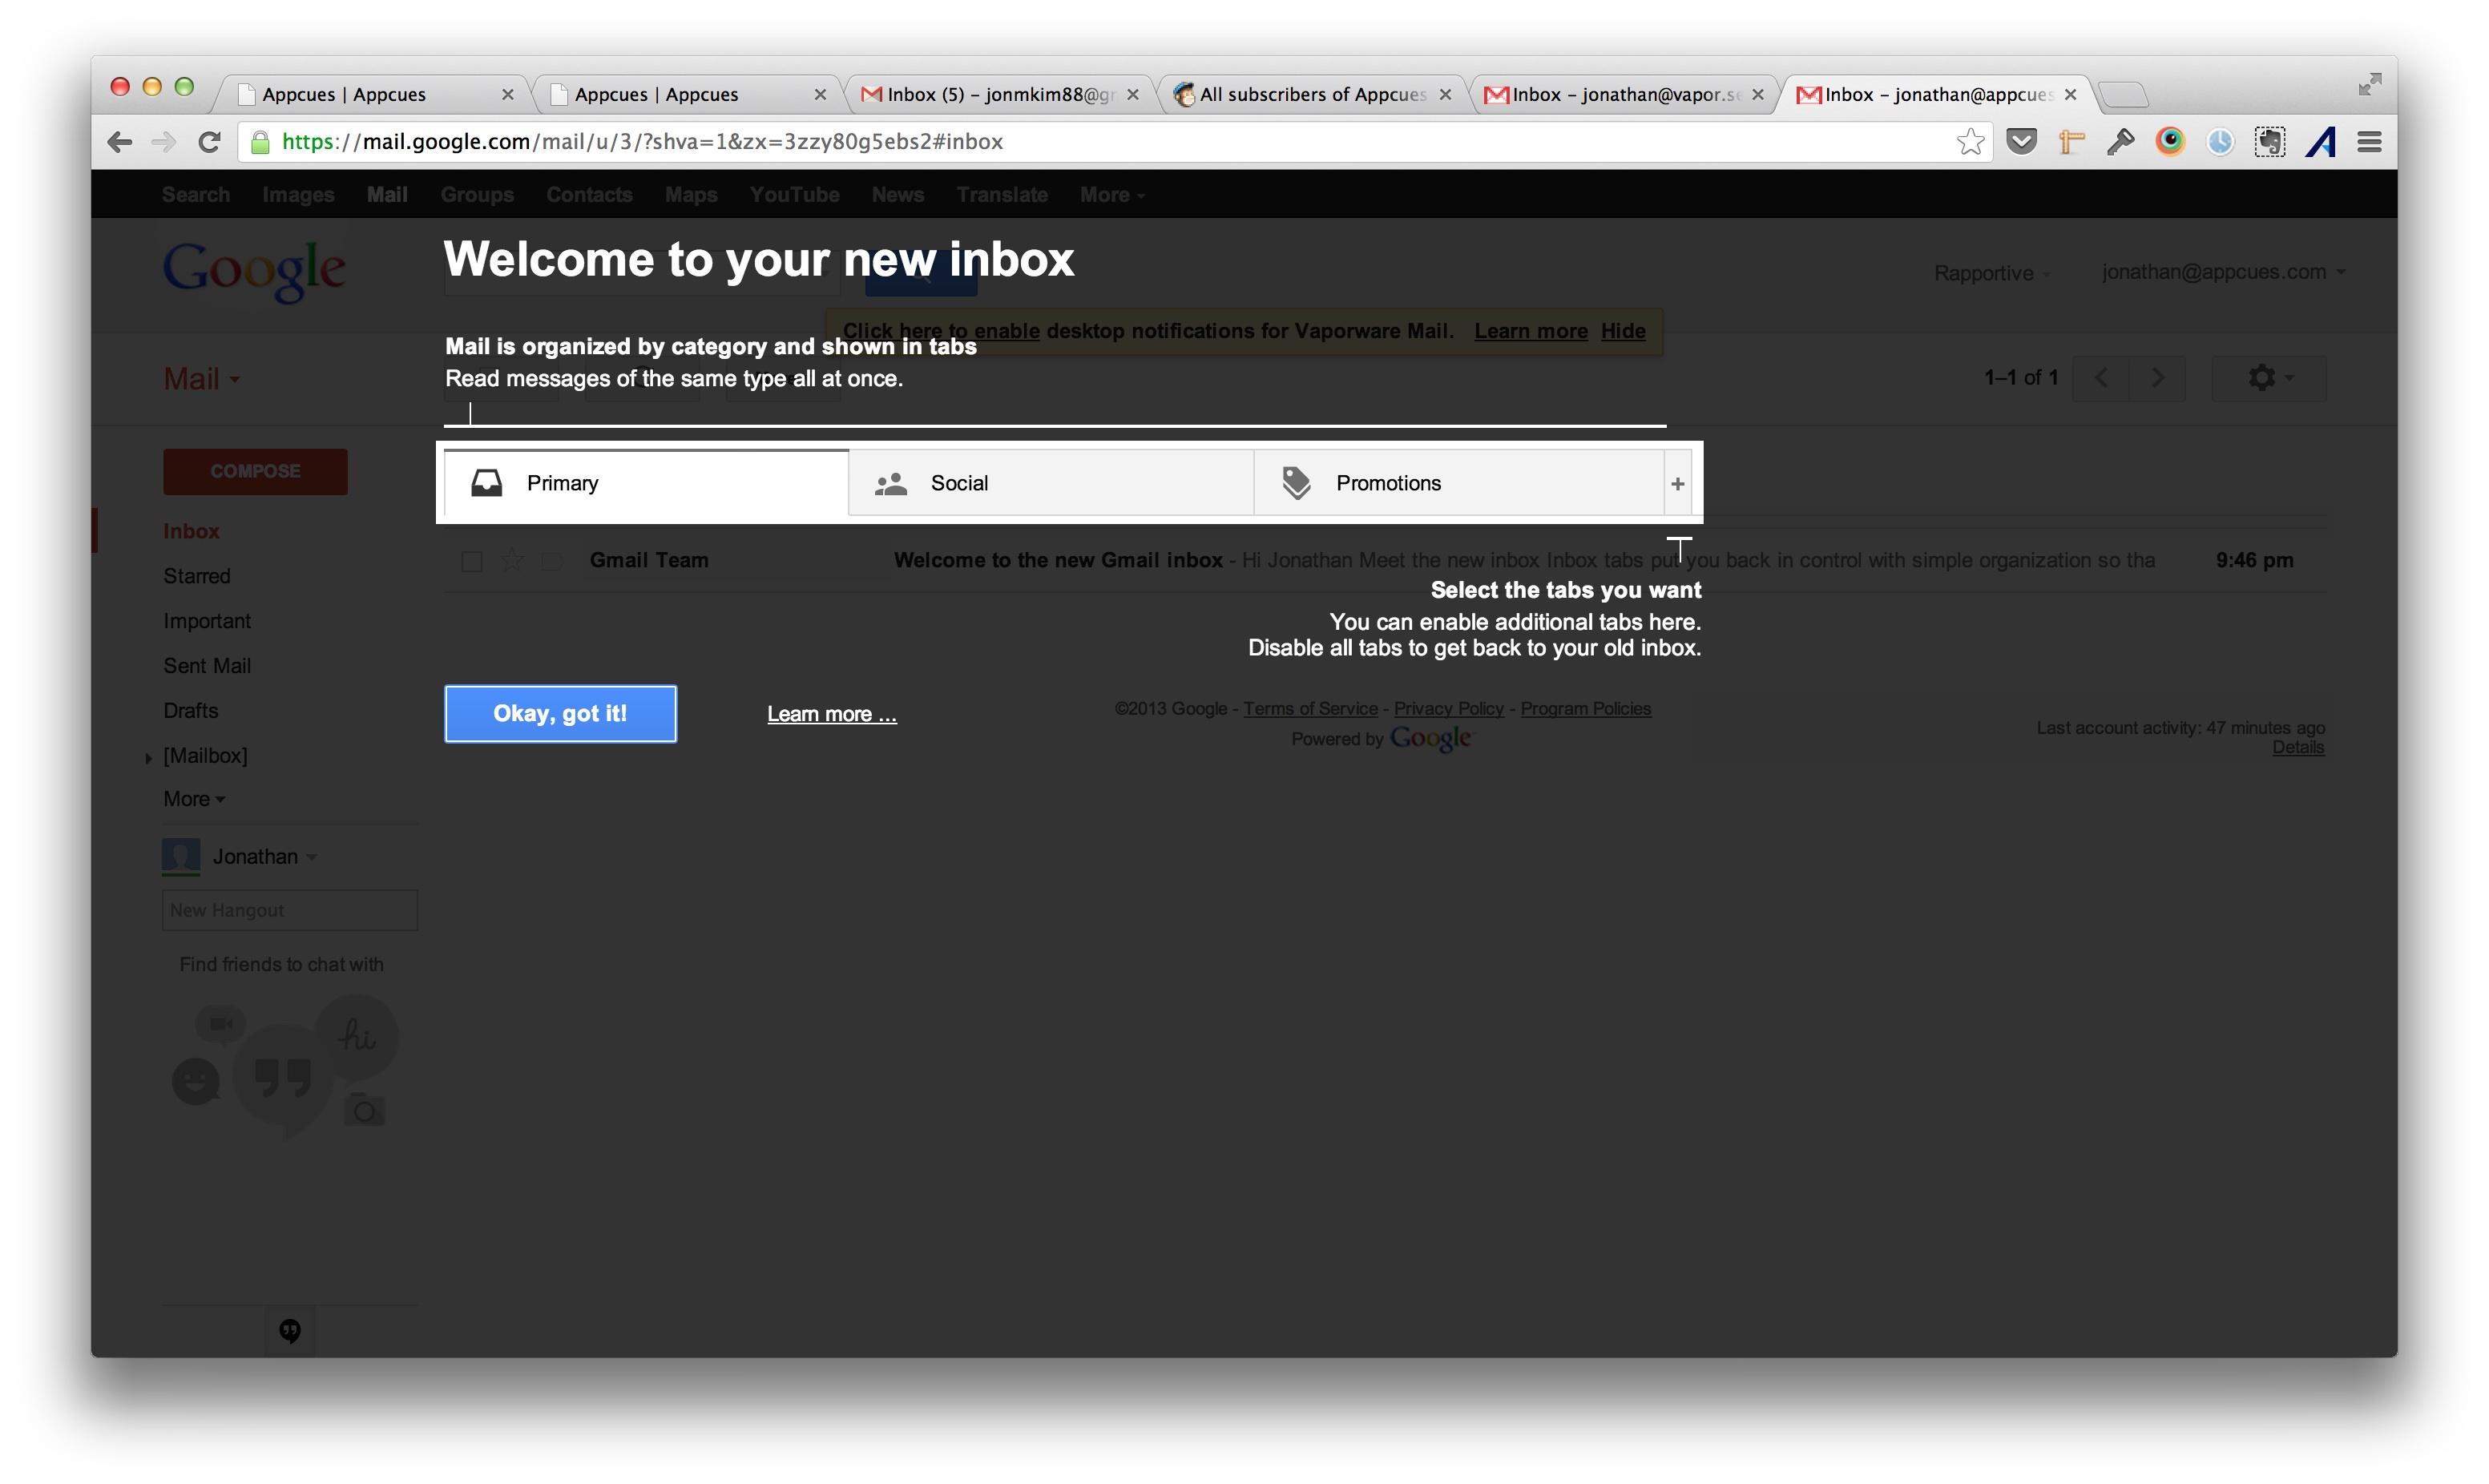Select the Social tab

(1051, 483)
